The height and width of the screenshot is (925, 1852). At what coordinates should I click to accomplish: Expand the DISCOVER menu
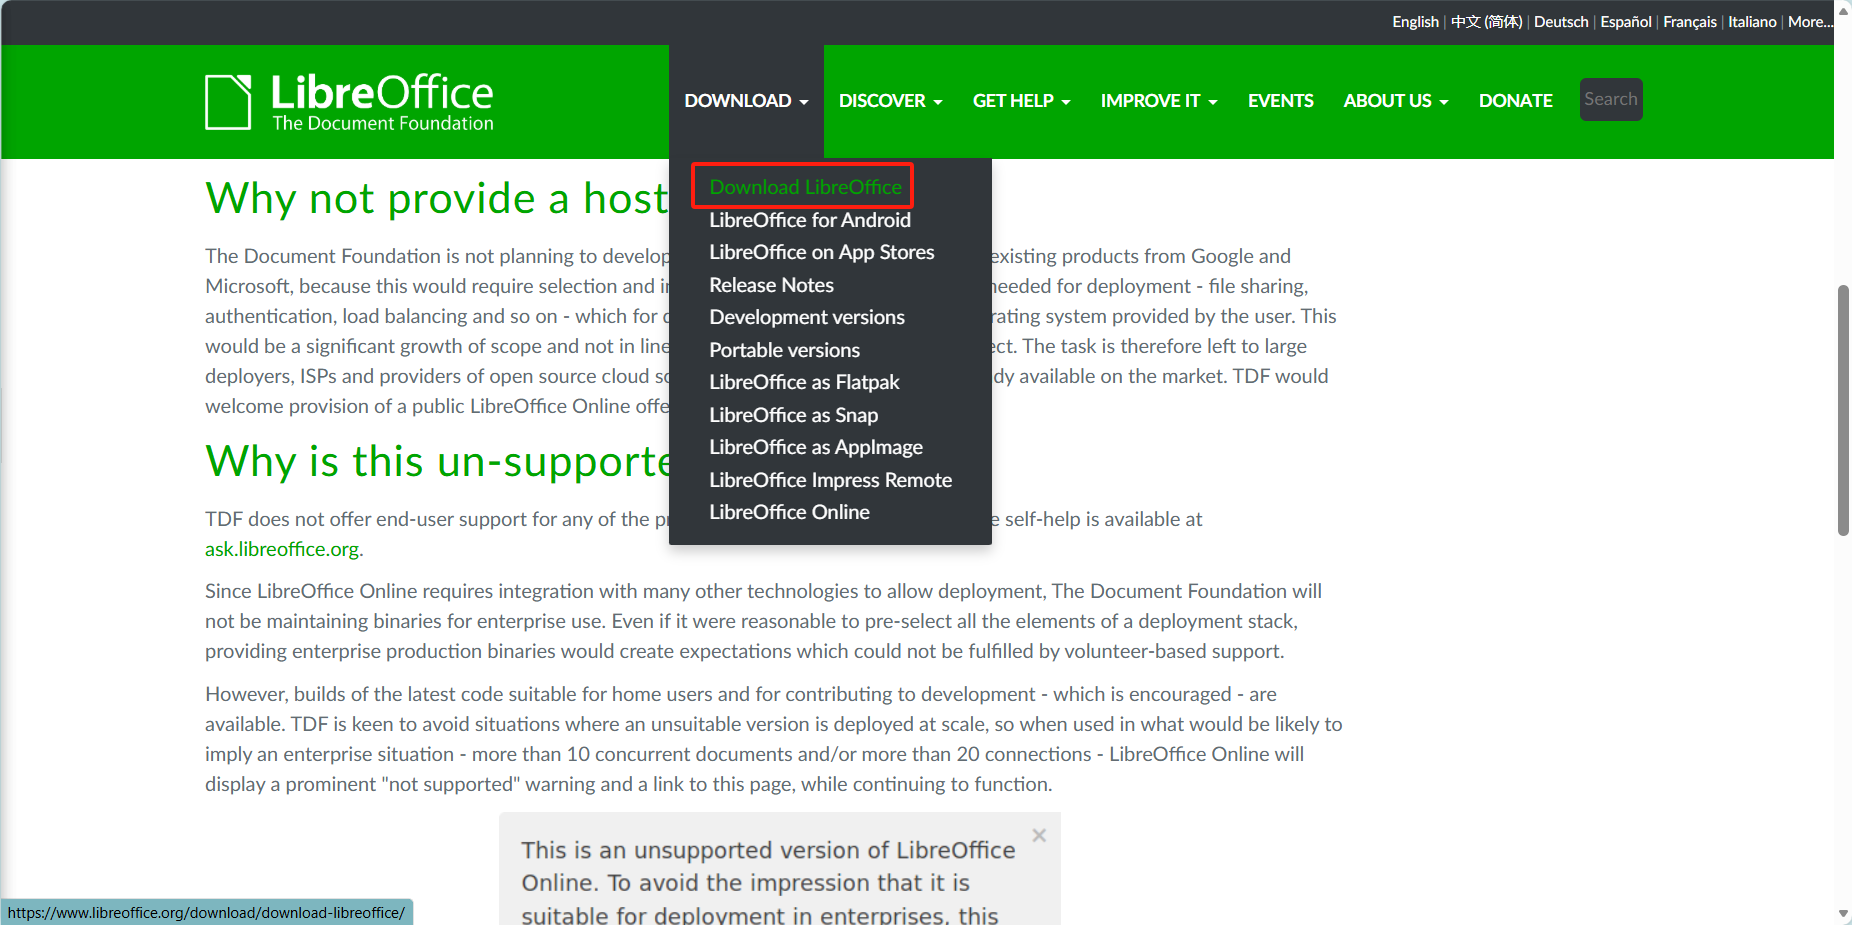[890, 101]
